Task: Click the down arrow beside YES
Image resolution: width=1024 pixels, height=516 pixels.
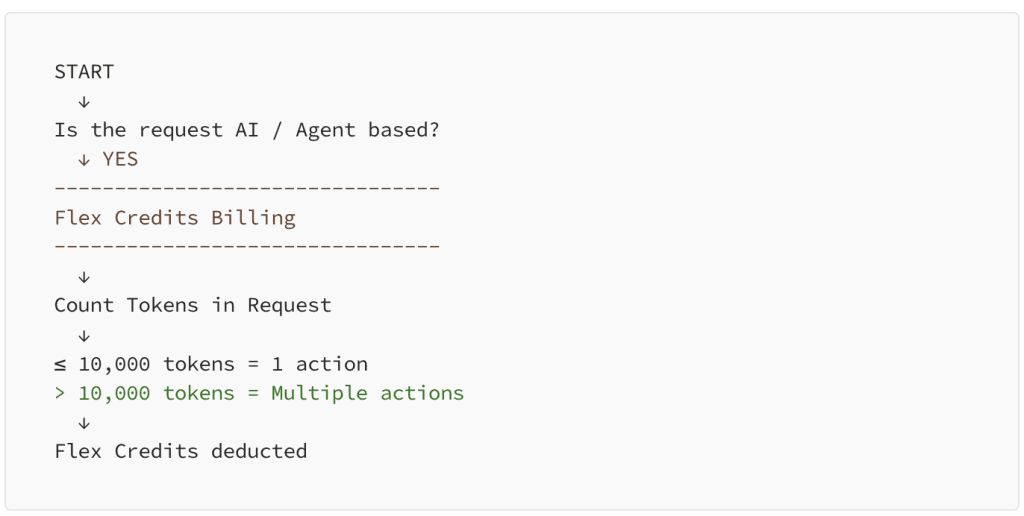Action: [x=84, y=160]
